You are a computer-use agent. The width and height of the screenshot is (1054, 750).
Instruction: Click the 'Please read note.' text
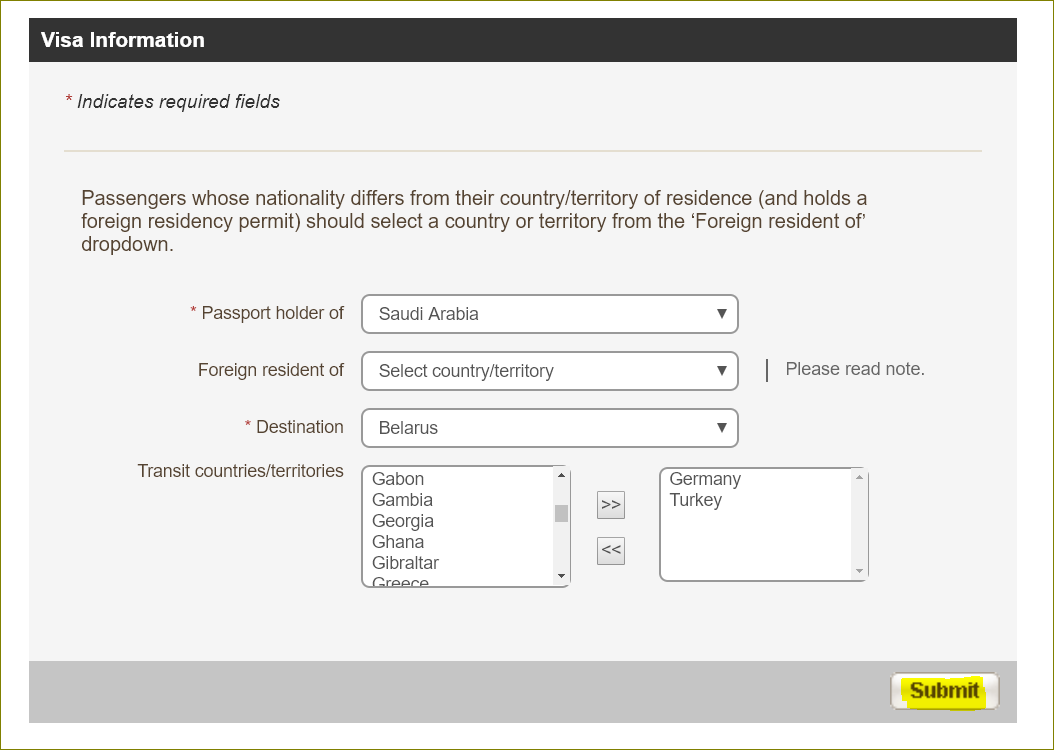[x=855, y=369]
